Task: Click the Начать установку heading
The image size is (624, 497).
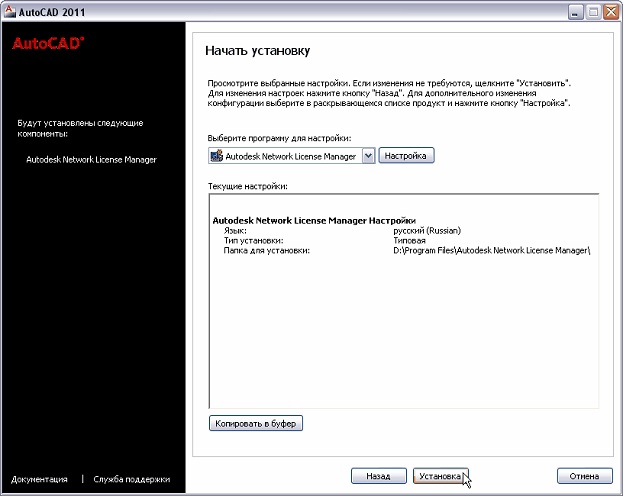Action: tap(257, 51)
